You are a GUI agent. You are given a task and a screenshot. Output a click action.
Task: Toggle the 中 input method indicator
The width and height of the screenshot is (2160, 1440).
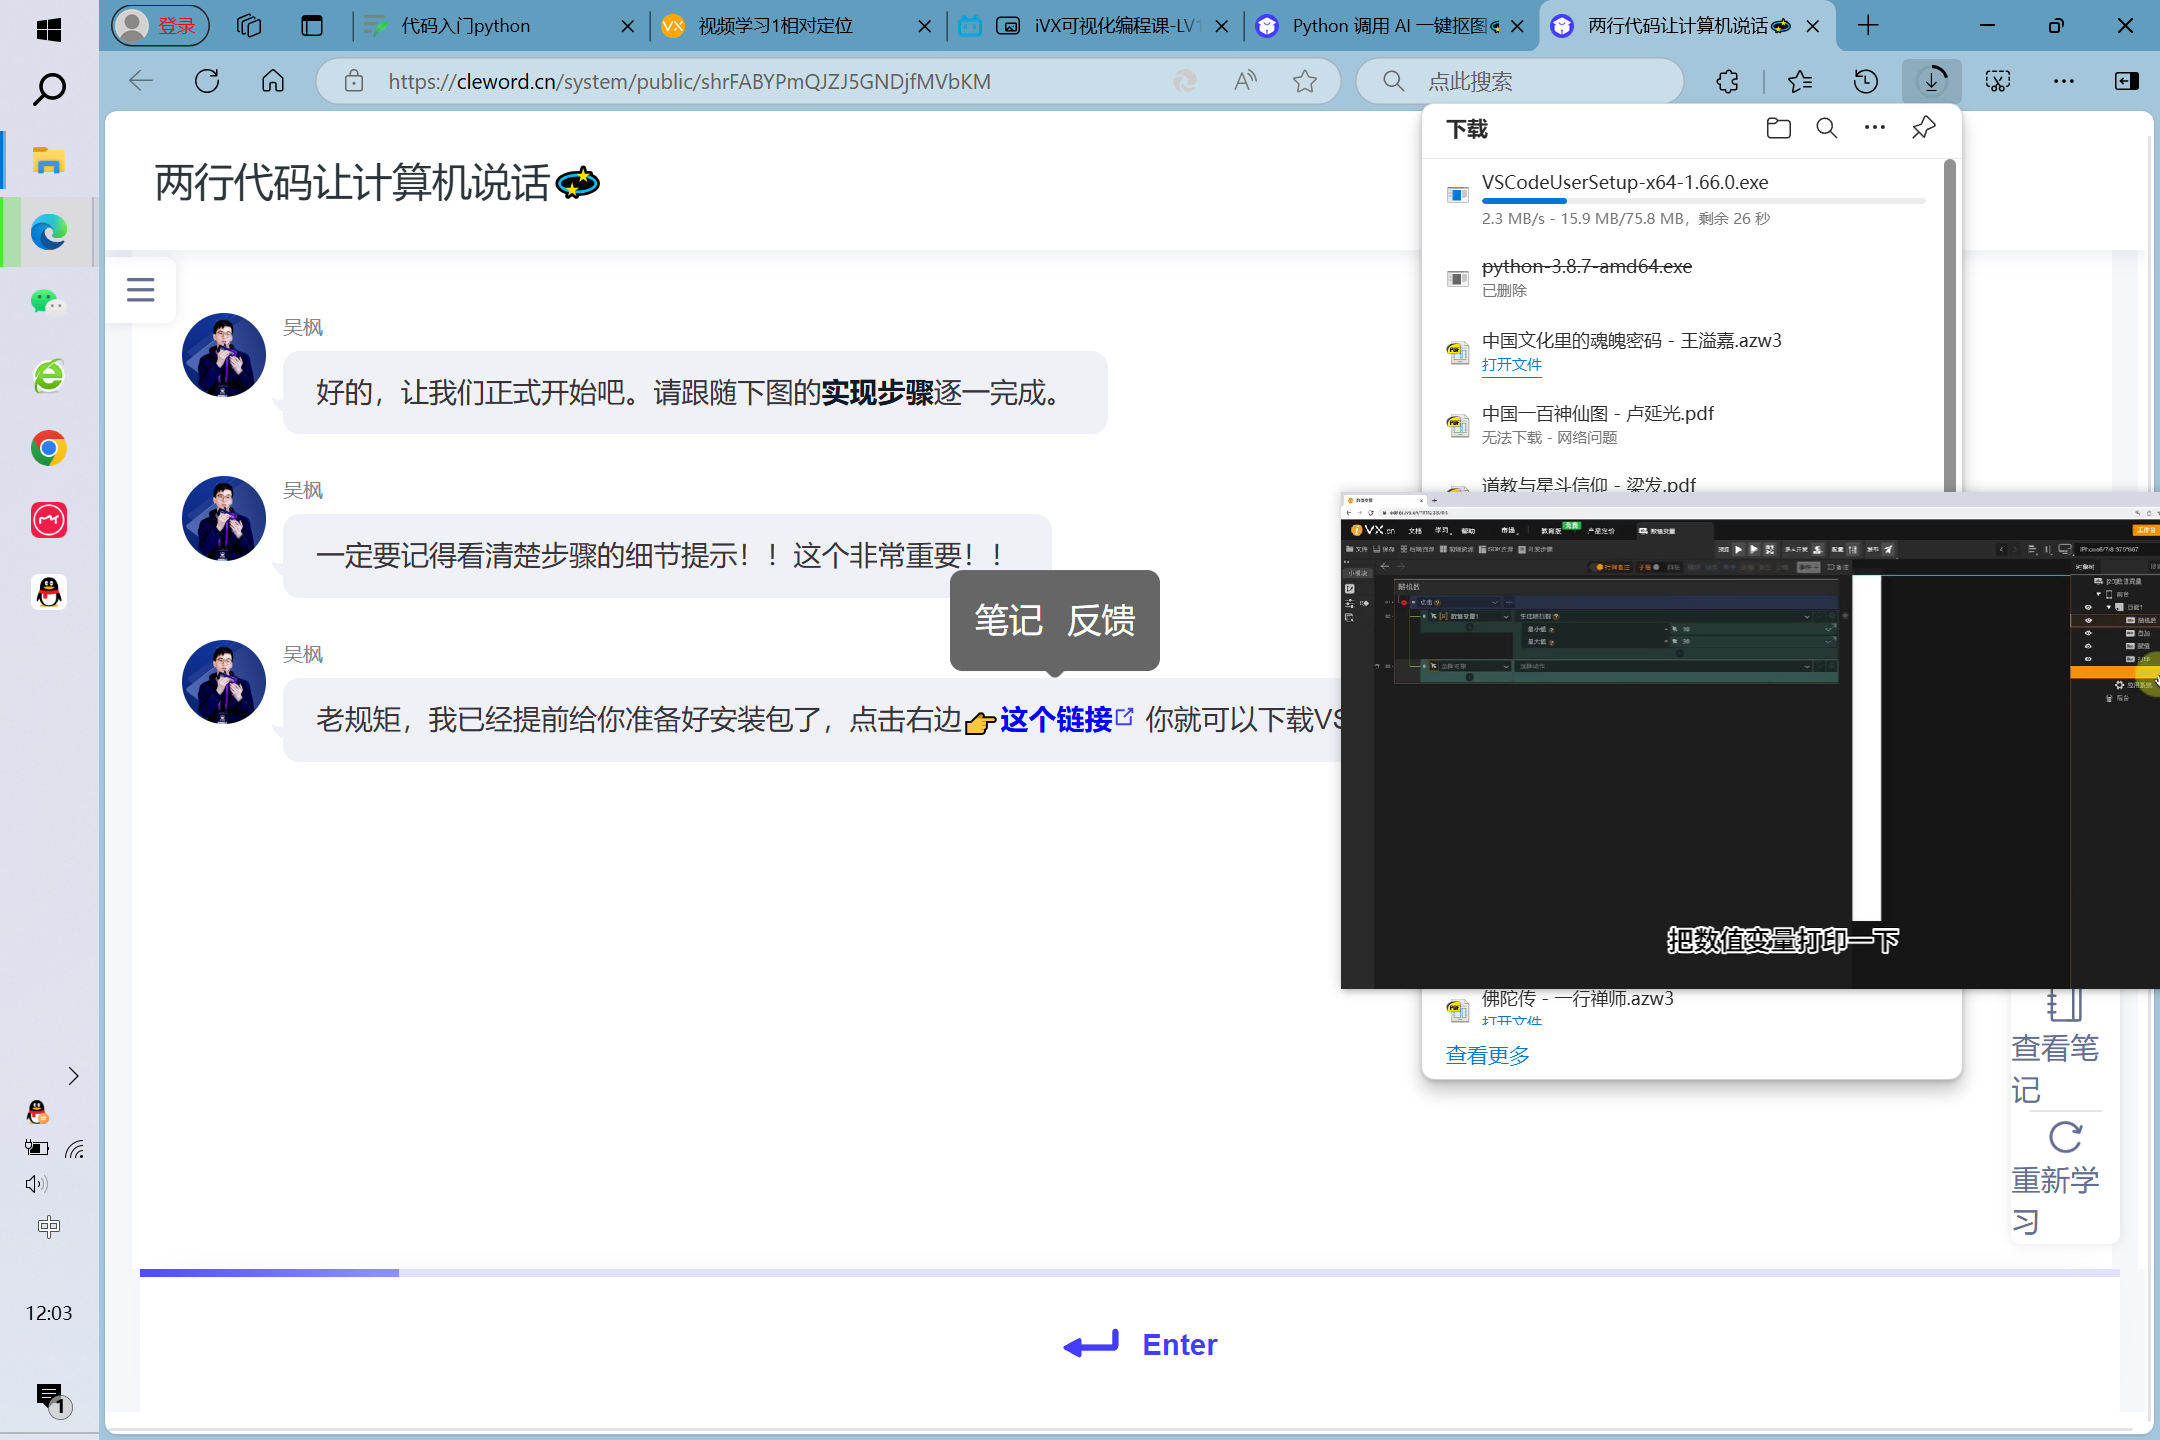pyautogui.click(x=48, y=1226)
